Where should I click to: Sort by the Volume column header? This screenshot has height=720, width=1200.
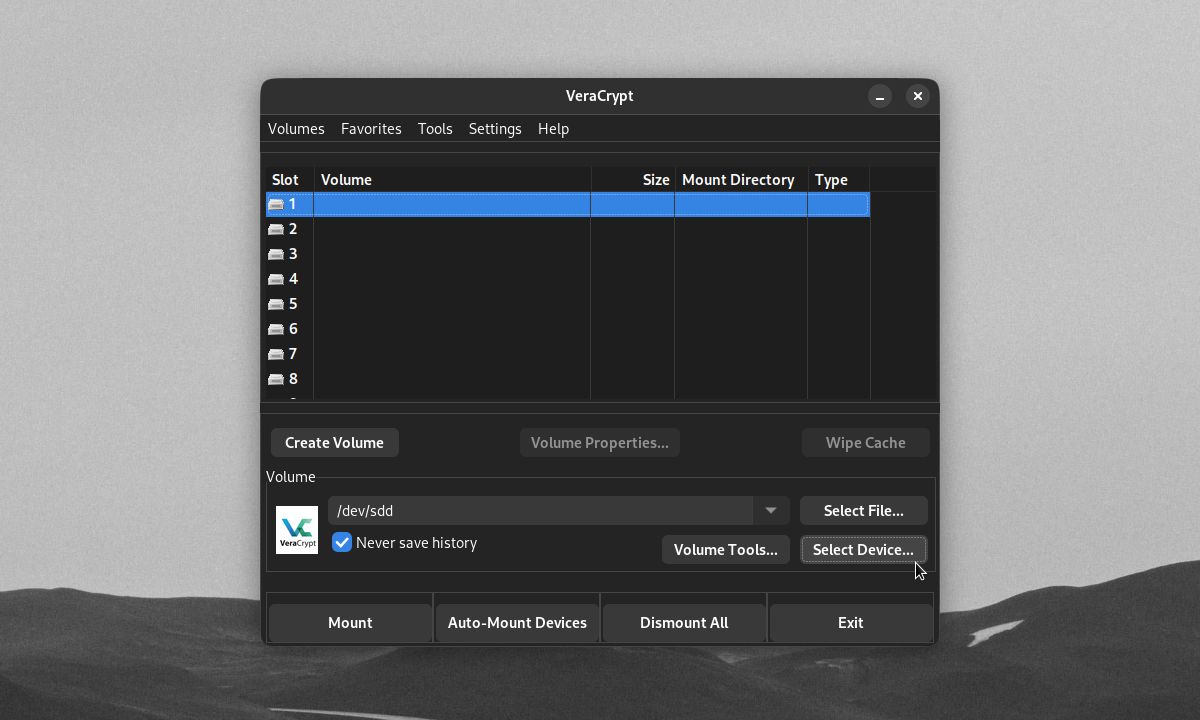452,180
